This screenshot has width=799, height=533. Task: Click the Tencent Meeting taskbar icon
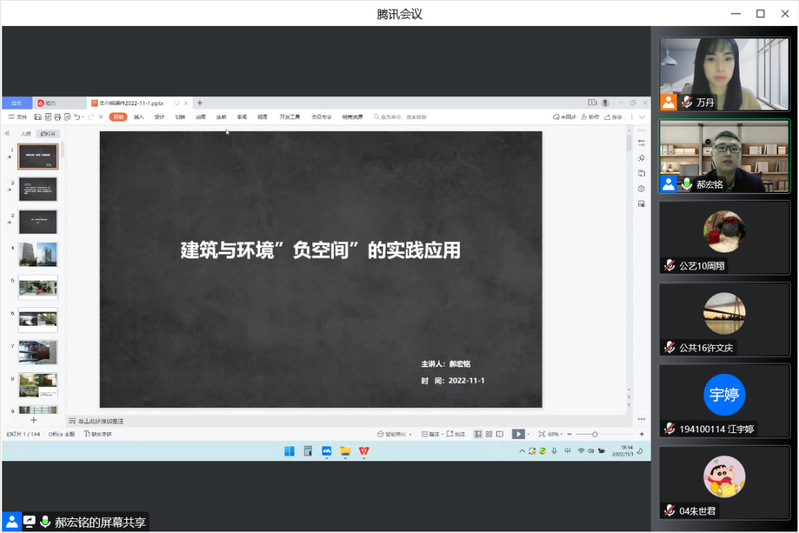tap(326, 451)
